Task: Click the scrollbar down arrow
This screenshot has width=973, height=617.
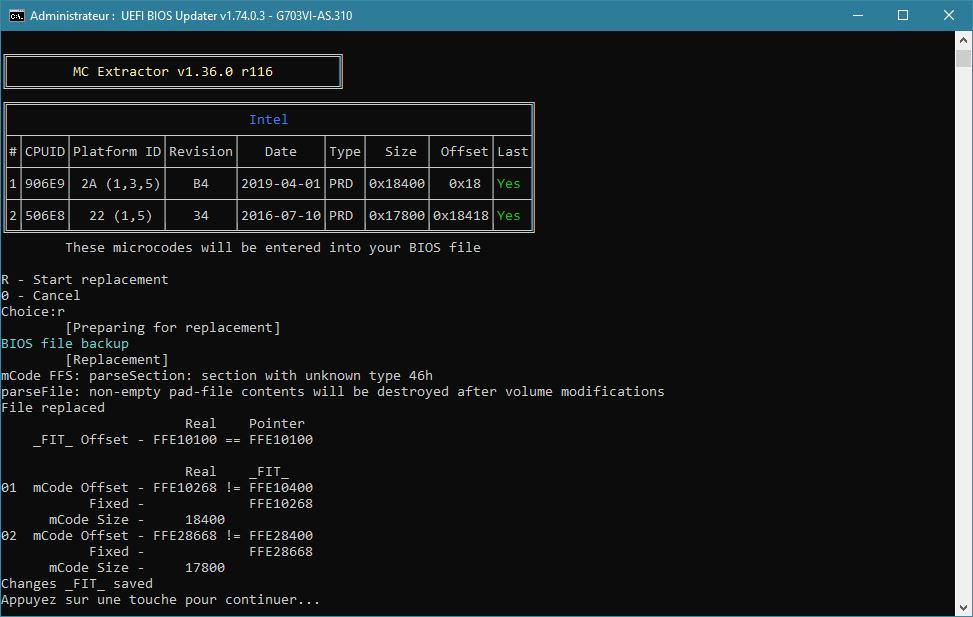Action: tap(963, 608)
